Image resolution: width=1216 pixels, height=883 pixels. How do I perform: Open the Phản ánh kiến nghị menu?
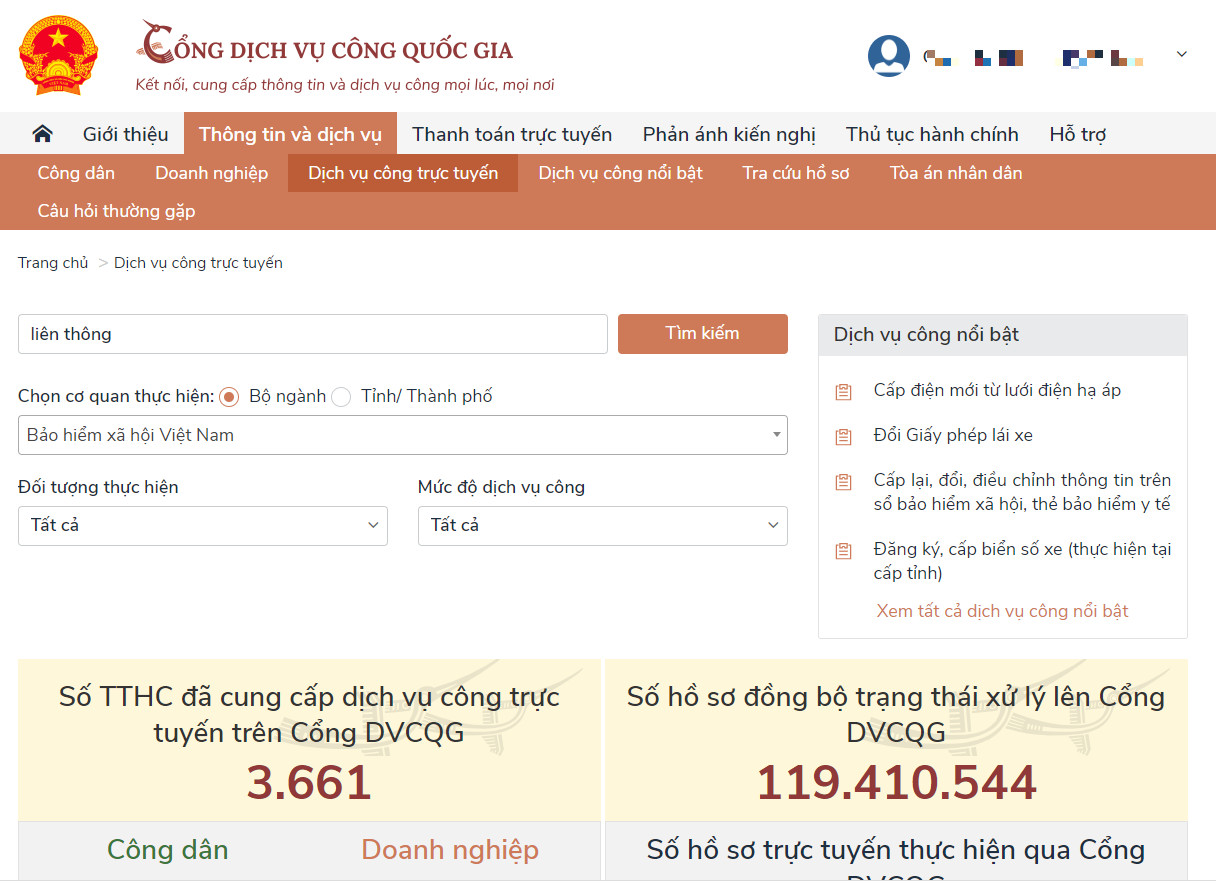729,134
